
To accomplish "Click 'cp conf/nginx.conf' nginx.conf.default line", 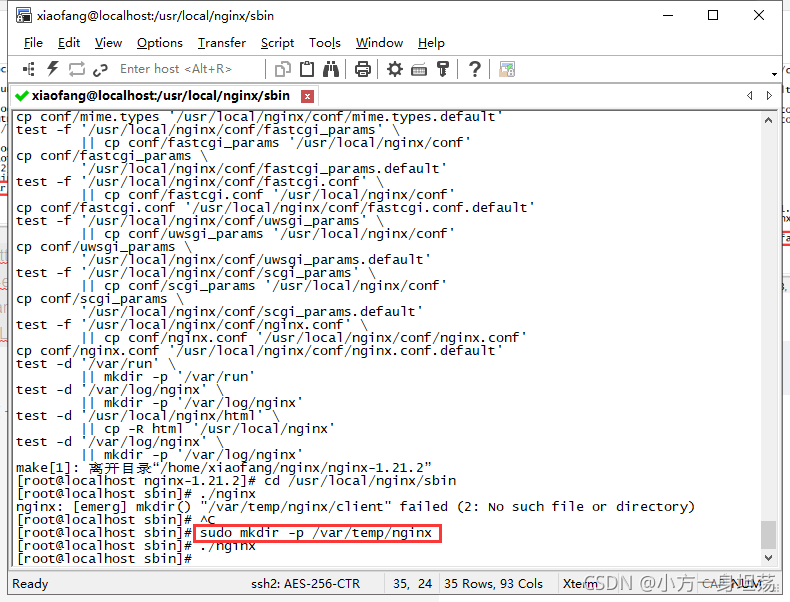I will tap(259, 351).
